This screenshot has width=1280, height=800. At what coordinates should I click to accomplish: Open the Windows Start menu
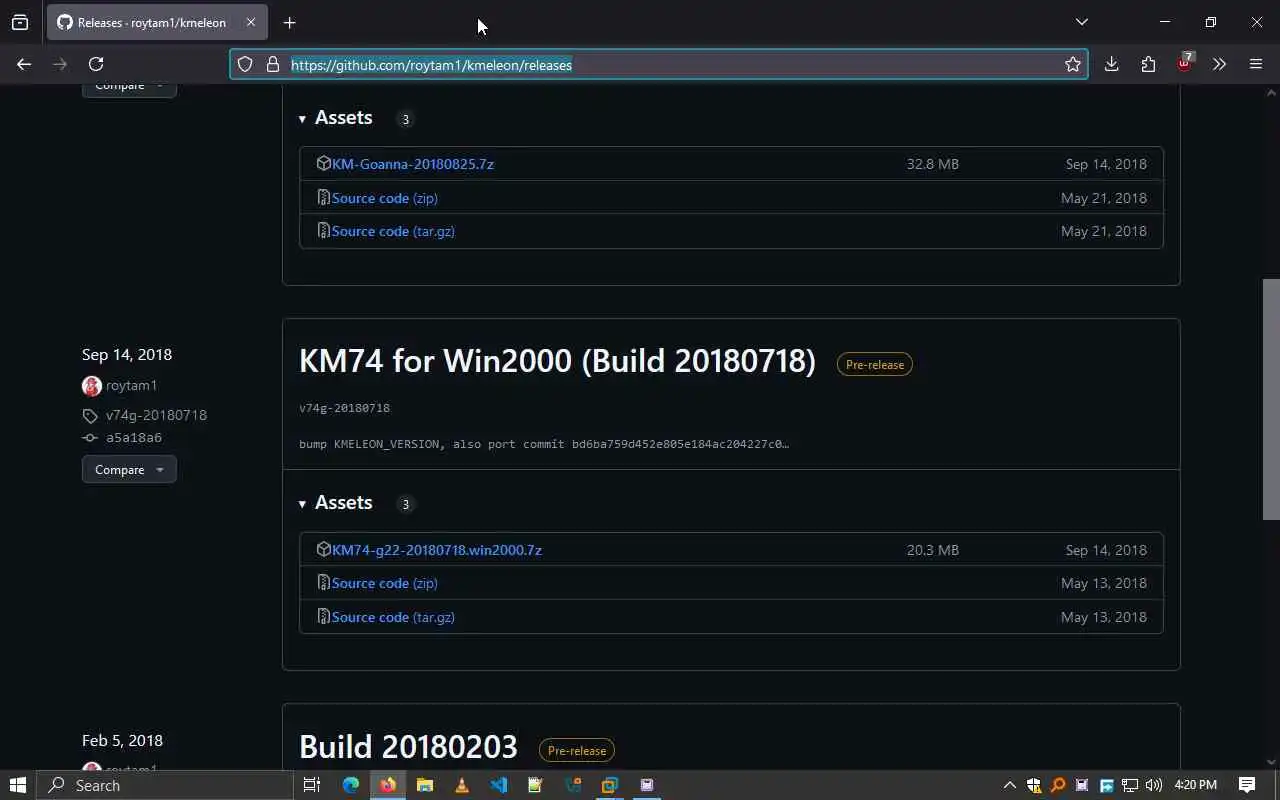(17, 785)
